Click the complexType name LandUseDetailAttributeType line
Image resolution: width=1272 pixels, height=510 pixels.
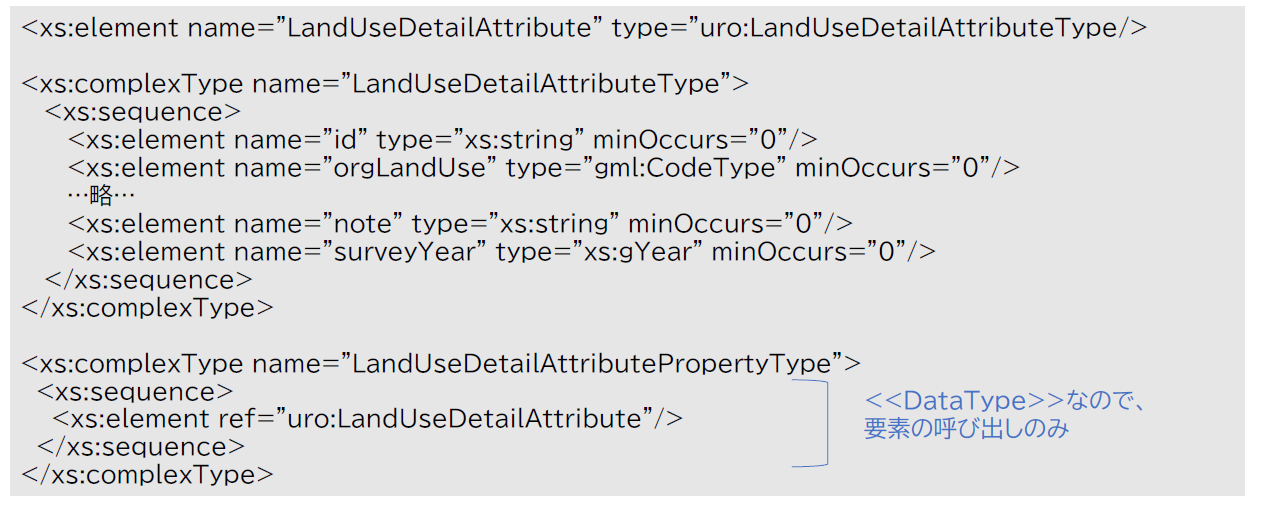click(x=385, y=84)
